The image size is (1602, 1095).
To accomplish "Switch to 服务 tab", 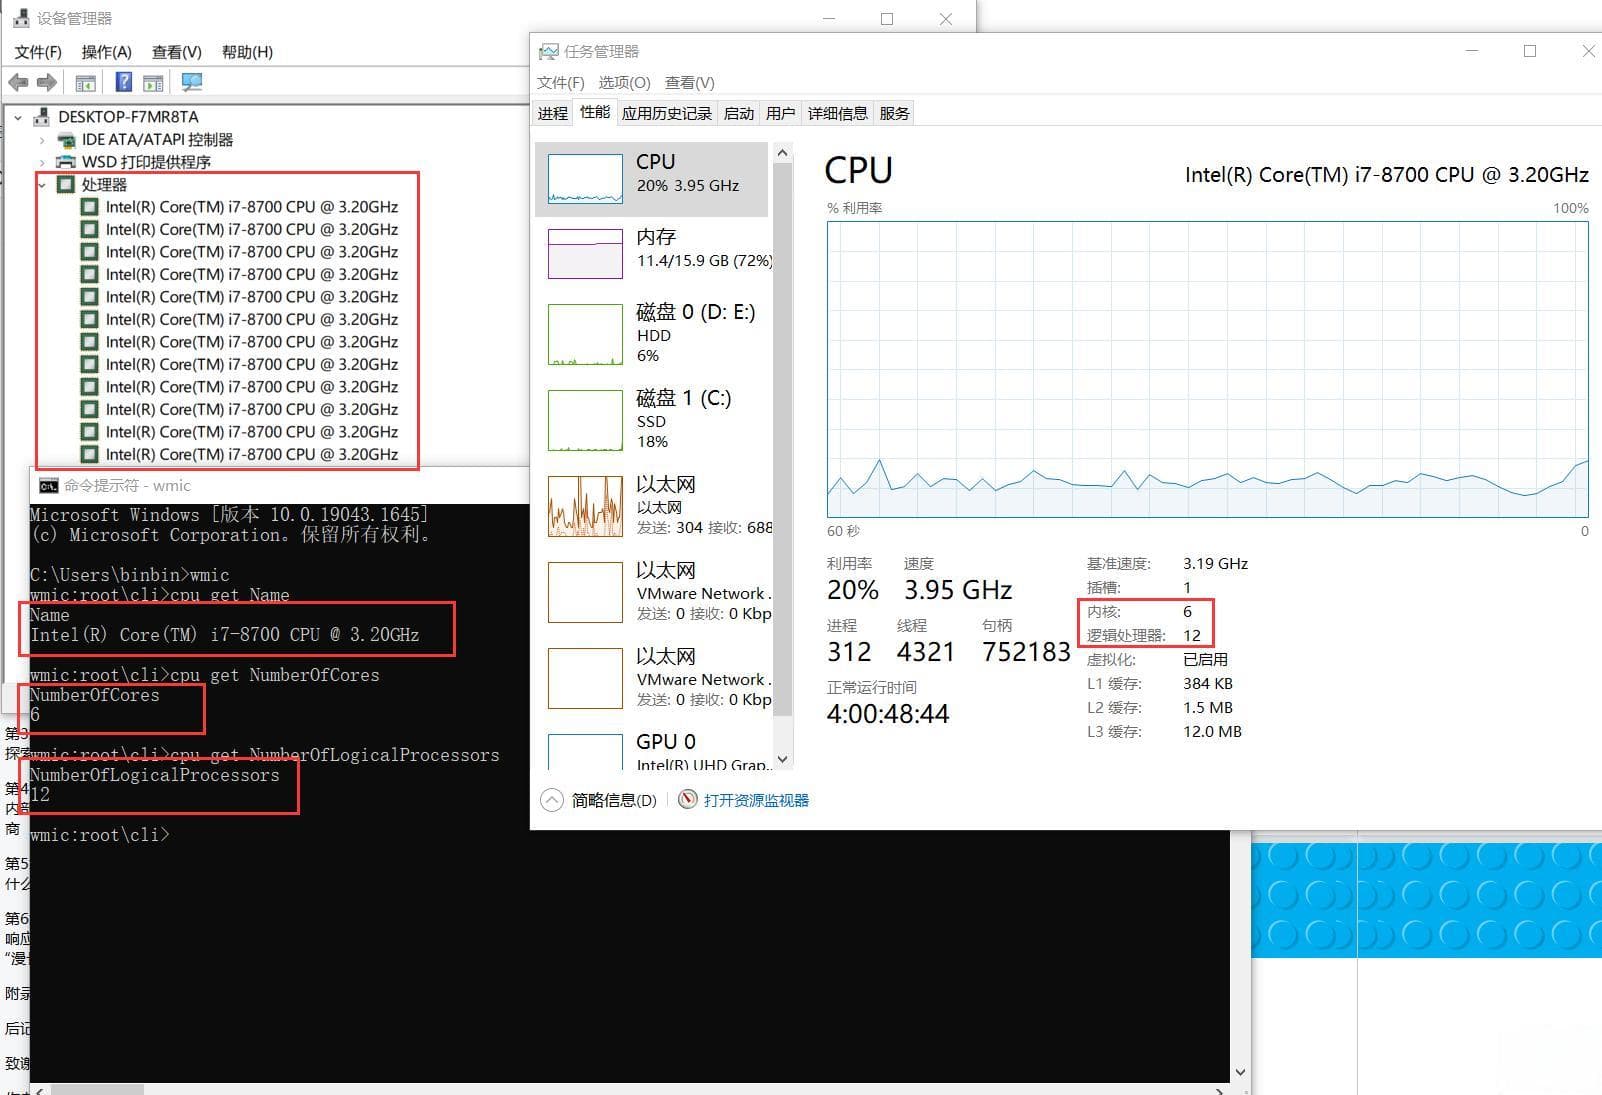I will 895,113.
